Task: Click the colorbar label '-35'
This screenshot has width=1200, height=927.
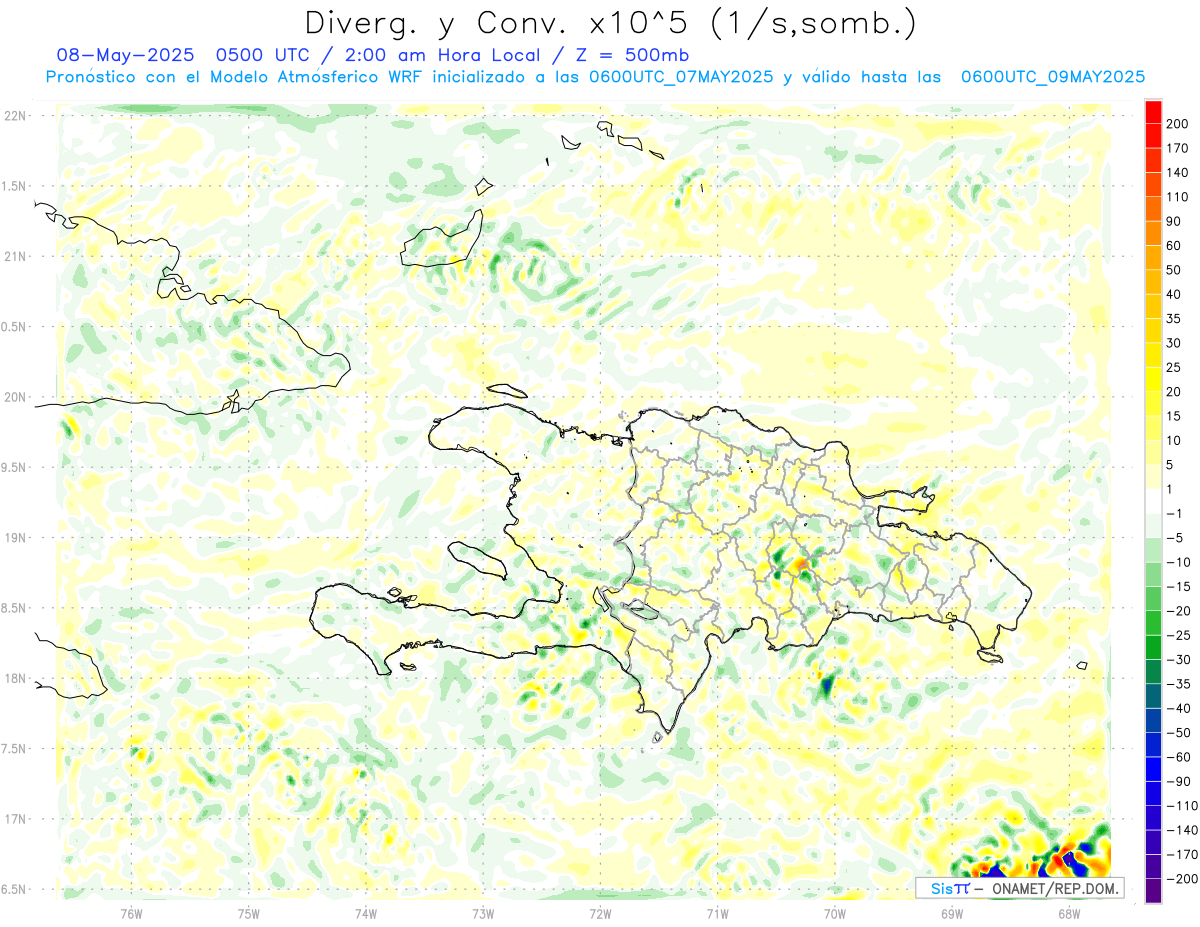Action: tap(1177, 684)
